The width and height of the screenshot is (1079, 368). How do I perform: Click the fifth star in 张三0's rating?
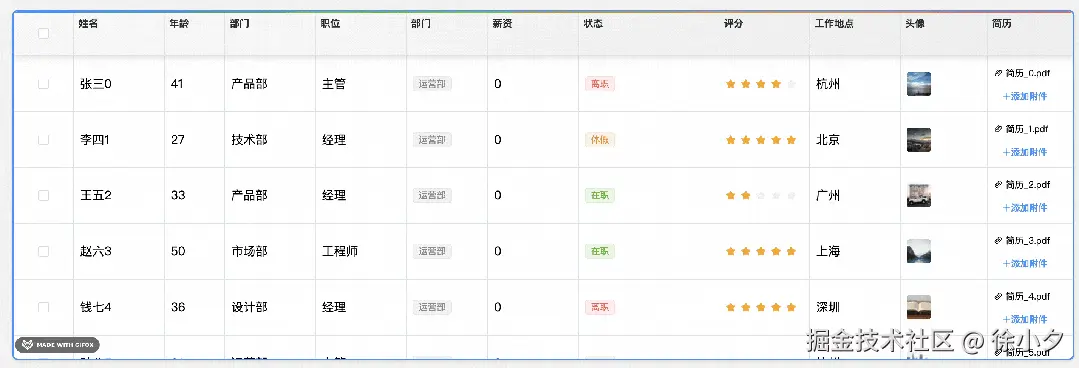point(791,84)
